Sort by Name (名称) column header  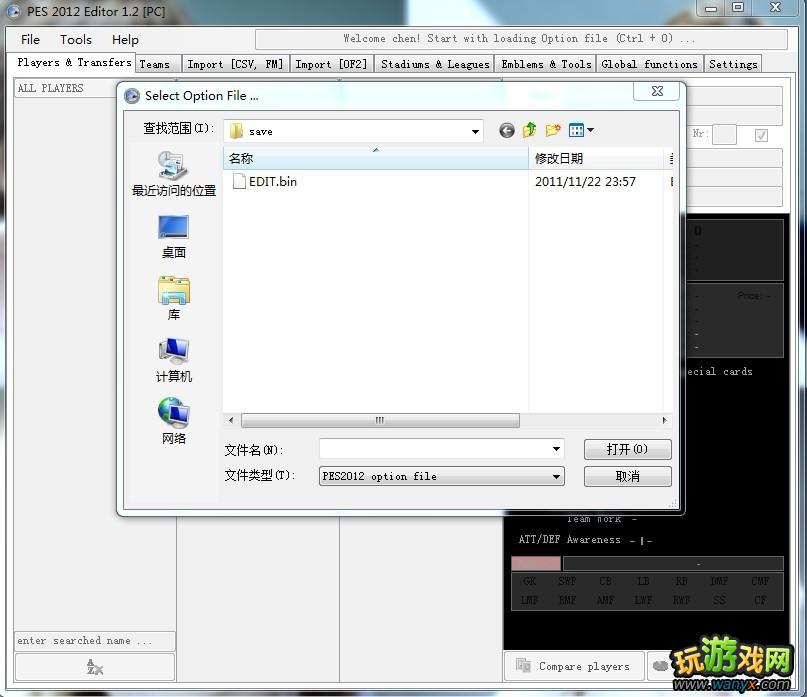[376, 159]
